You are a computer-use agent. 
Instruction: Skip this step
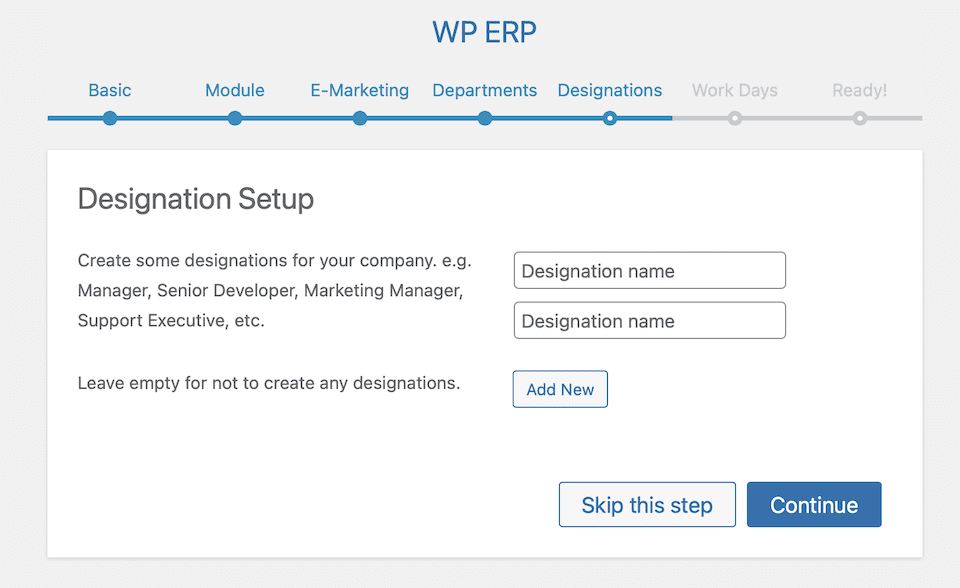[646, 504]
